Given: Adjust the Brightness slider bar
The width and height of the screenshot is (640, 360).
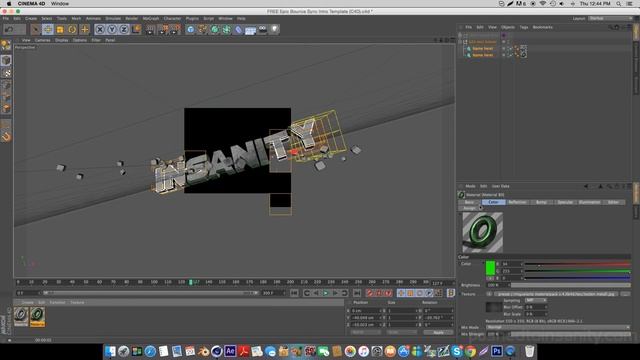Looking at the screenshot, I should coord(571,285).
